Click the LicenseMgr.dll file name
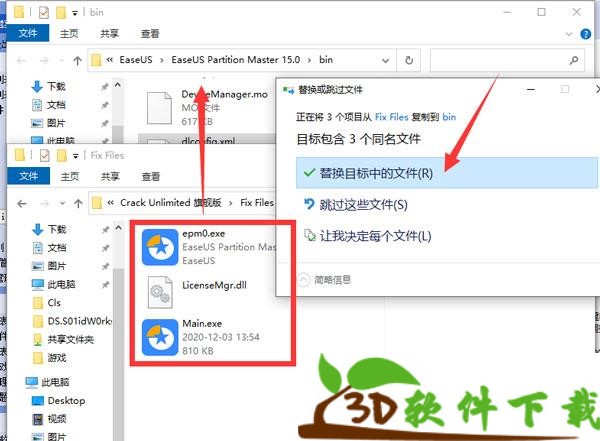Screen dimensions: 600x441 (214, 285)
